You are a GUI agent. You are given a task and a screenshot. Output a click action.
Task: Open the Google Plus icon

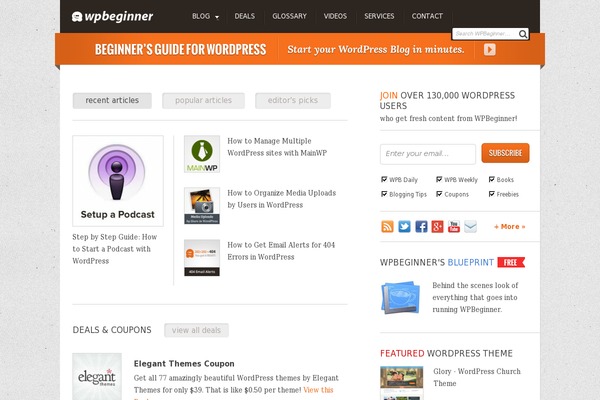pyautogui.click(x=437, y=226)
